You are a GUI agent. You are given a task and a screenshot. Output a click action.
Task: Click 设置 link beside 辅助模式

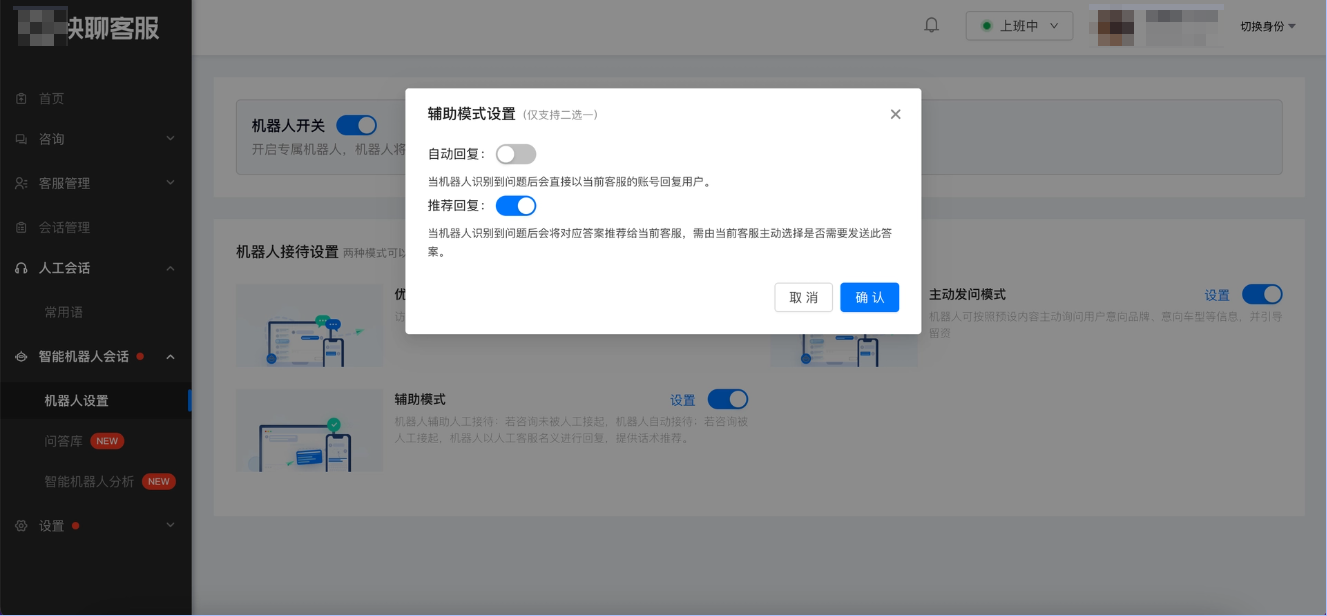coord(685,399)
